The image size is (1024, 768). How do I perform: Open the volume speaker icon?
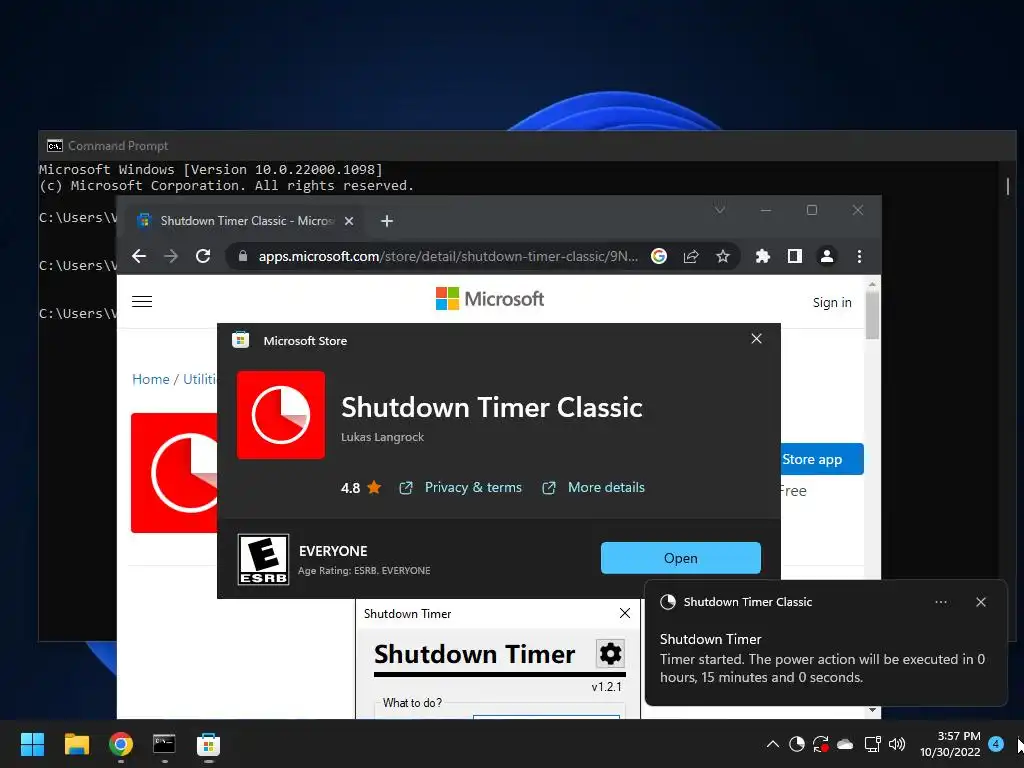(897, 744)
